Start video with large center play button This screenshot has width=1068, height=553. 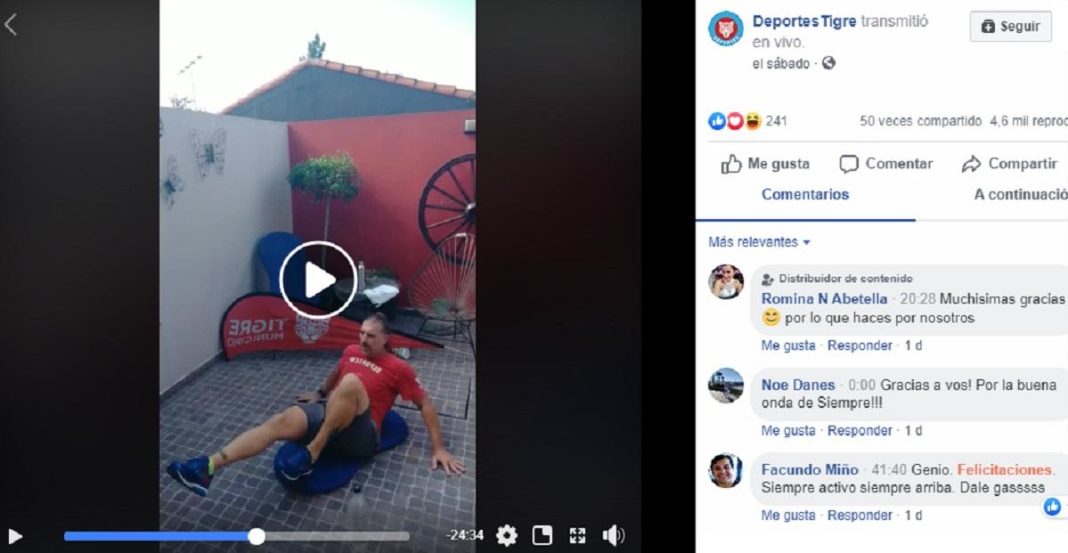(x=318, y=280)
